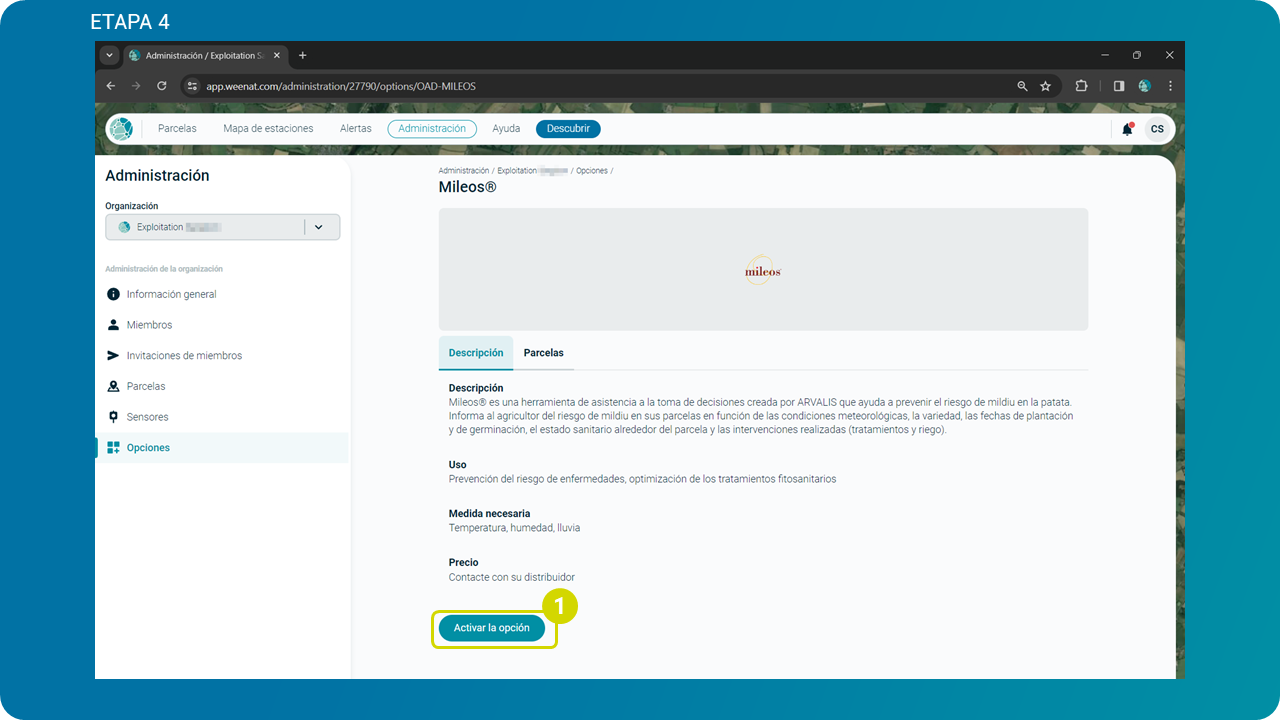The image size is (1280, 720).
Task: Click the mileos logo banner
Action: (763, 269)
